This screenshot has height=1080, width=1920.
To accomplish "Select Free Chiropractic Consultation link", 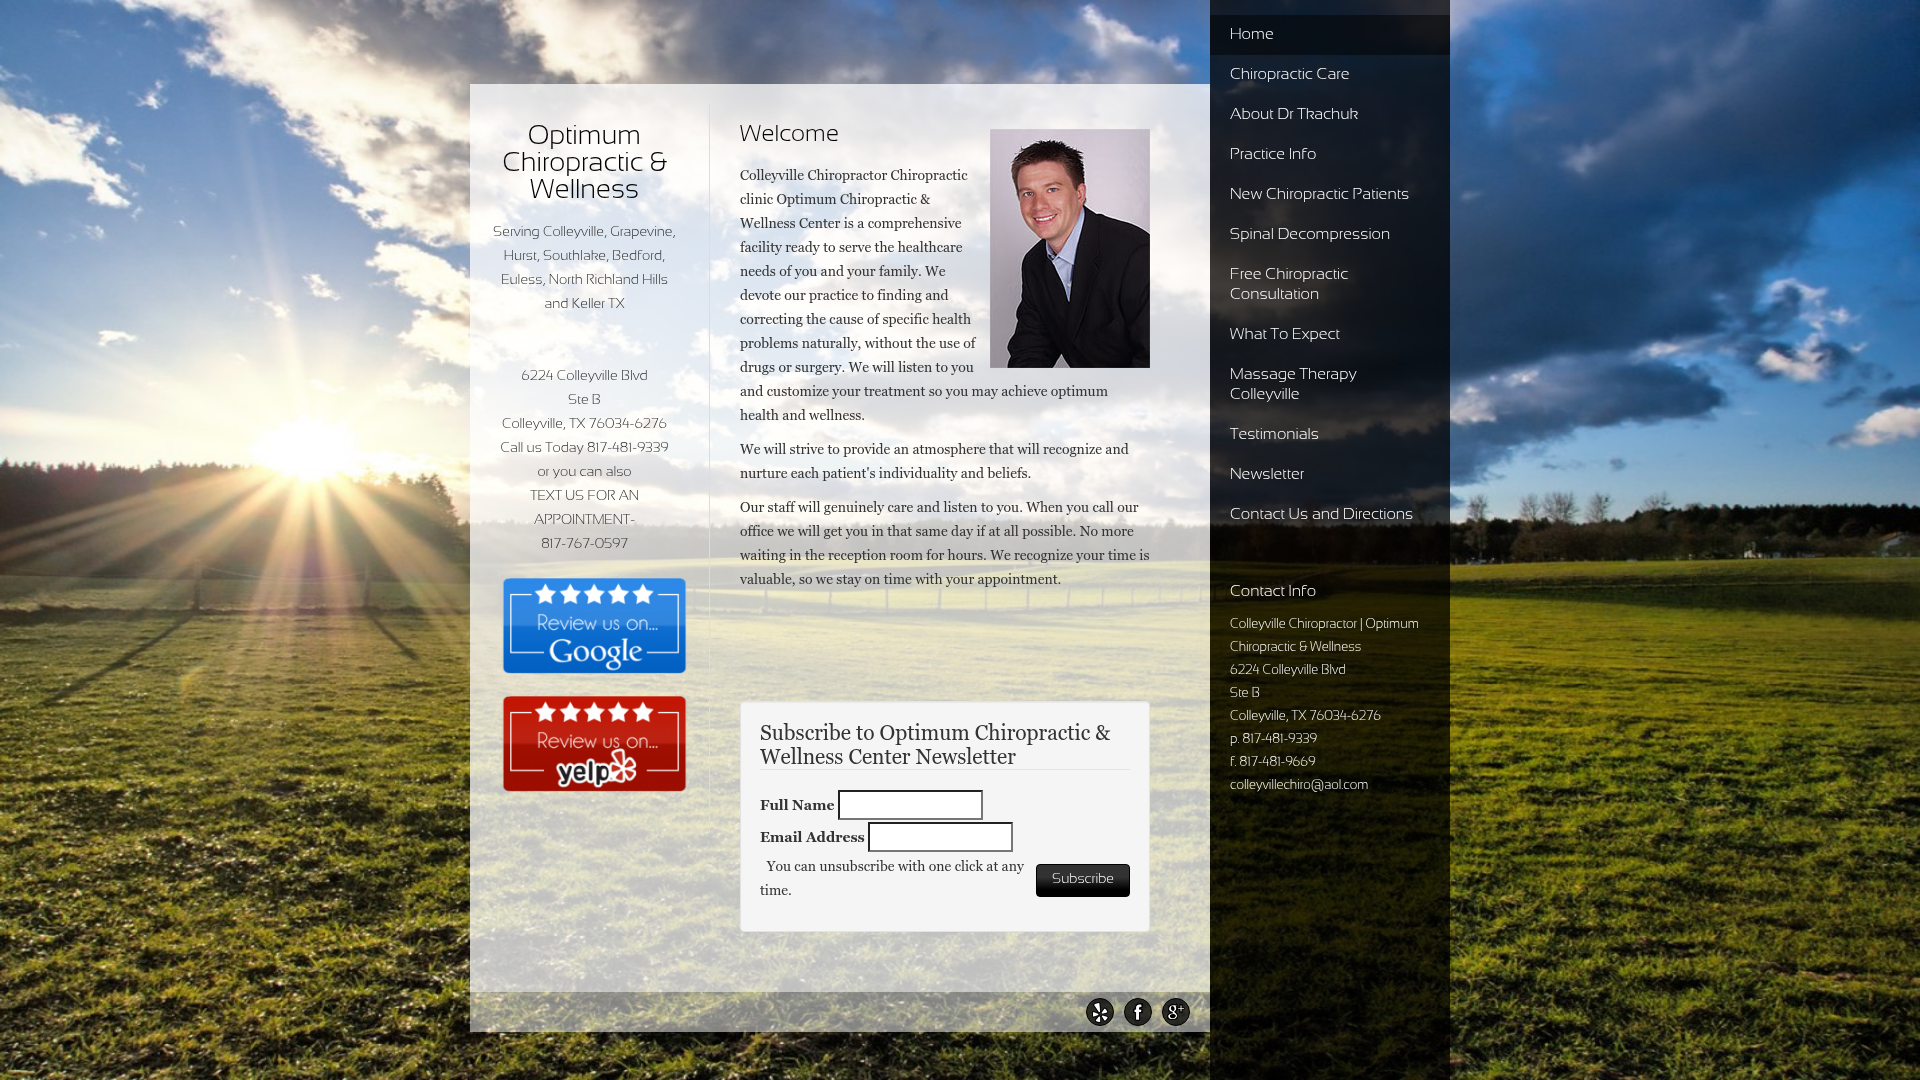I will tap(1288, 284).
